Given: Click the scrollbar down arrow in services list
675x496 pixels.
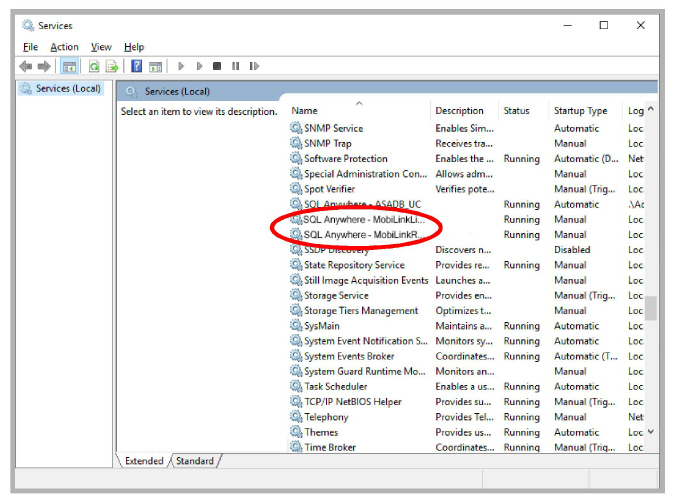Looking at the screenshot, I should click(651, 431).
